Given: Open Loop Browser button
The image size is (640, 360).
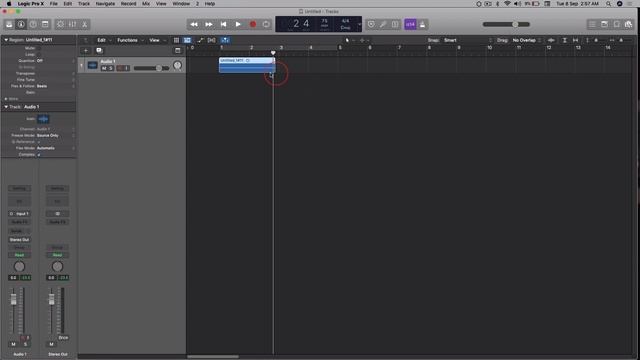Looking at the screenshot, I should coord(616,24).
